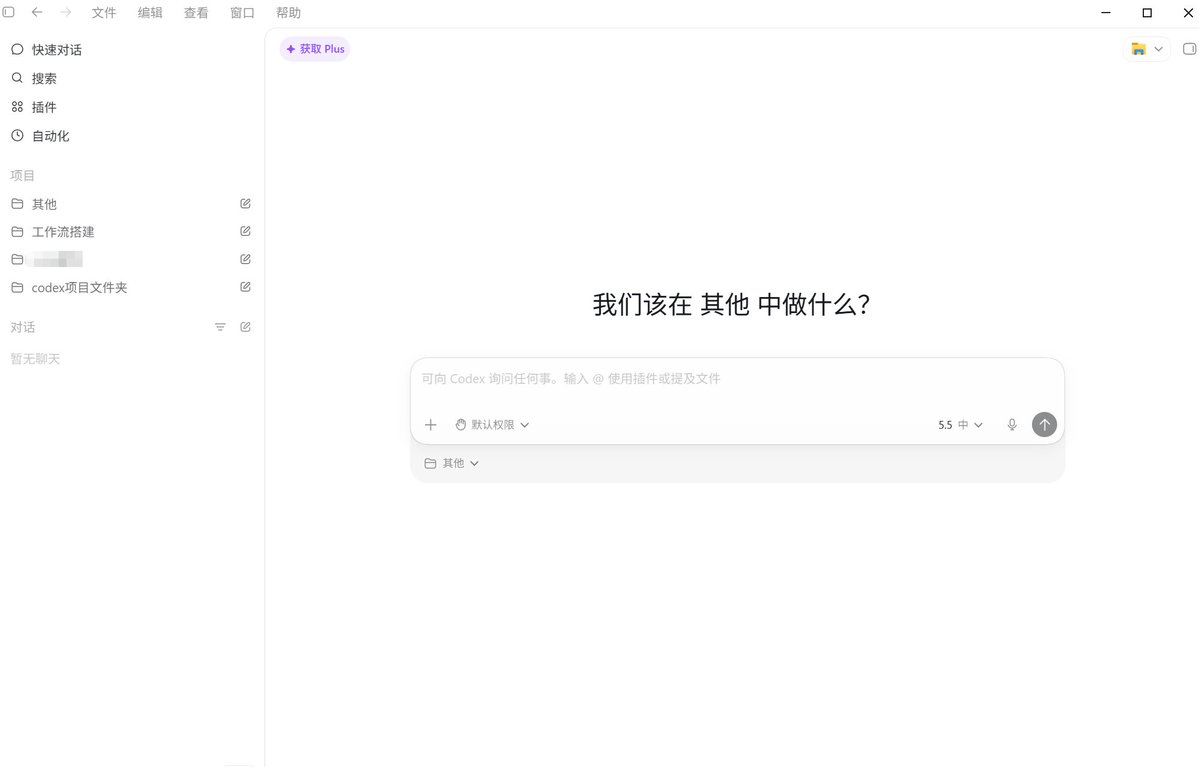Open the 编辑 menu
This screenshot has height=767, width=1199.
coord(150,13)
